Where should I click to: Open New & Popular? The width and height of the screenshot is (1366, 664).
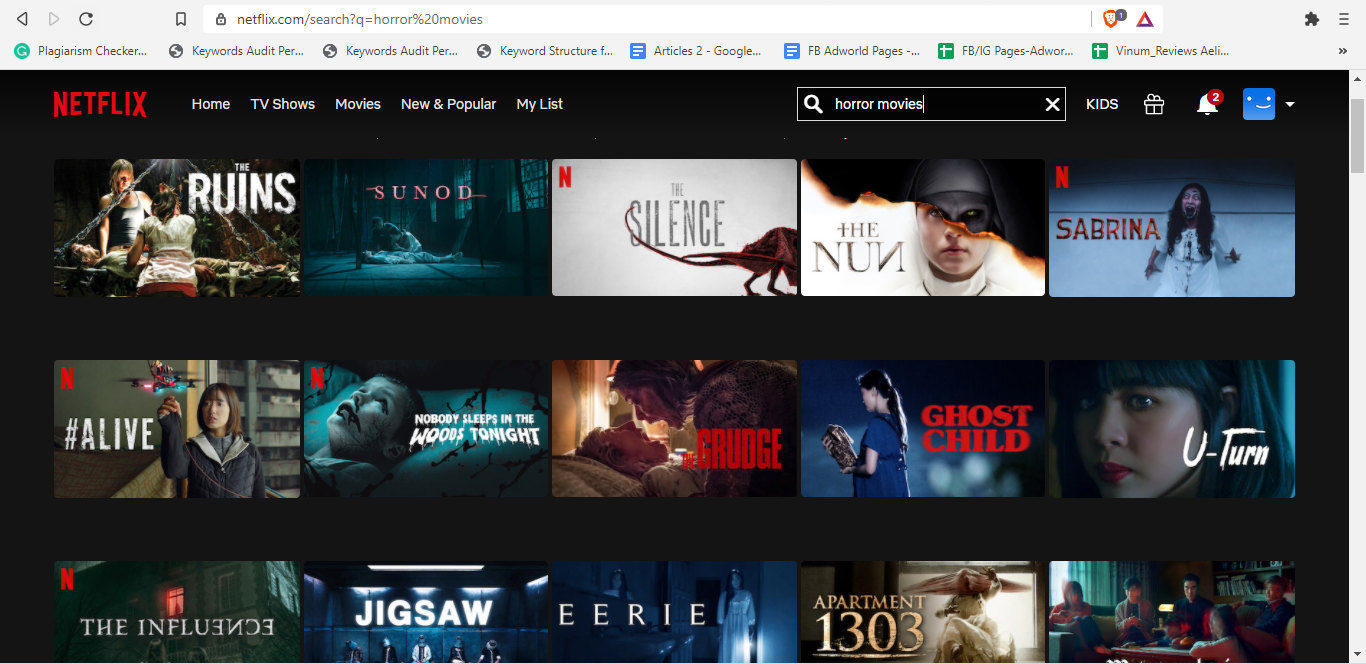click(x=448, y=104)
